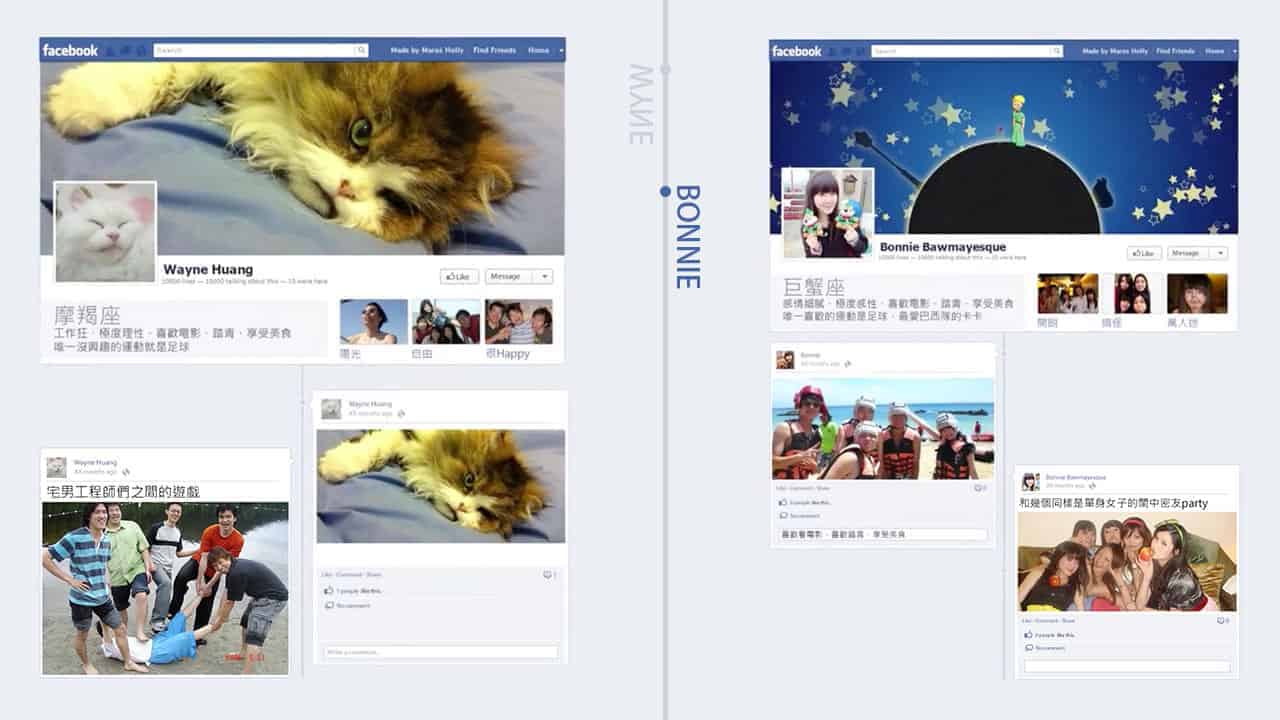Click the Facebook logo on Wayne's page
The width and height of the screenshot is (1280, 720).
click(x=70, y=50)
